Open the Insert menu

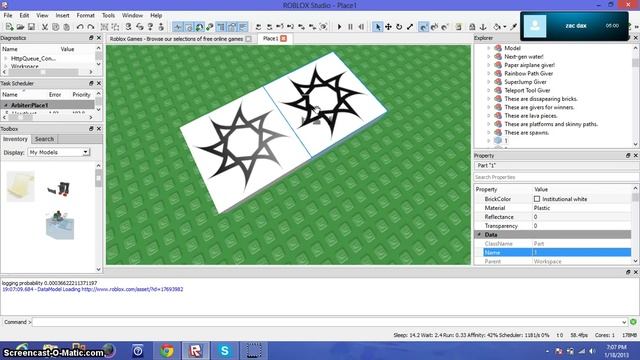point(62,16)
